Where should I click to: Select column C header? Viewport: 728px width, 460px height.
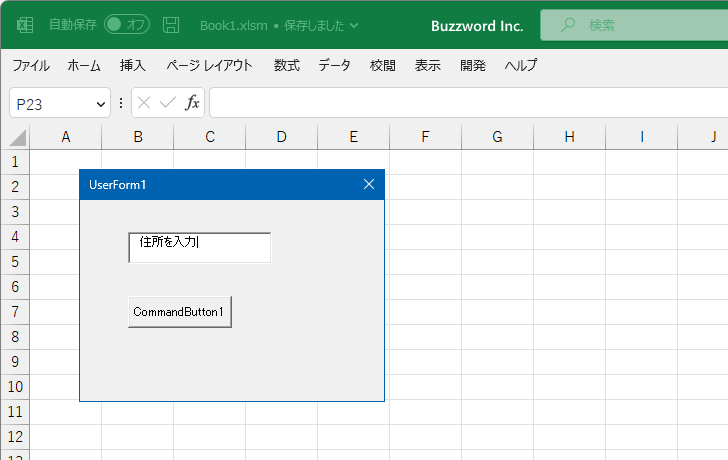[x=209, y=137]
